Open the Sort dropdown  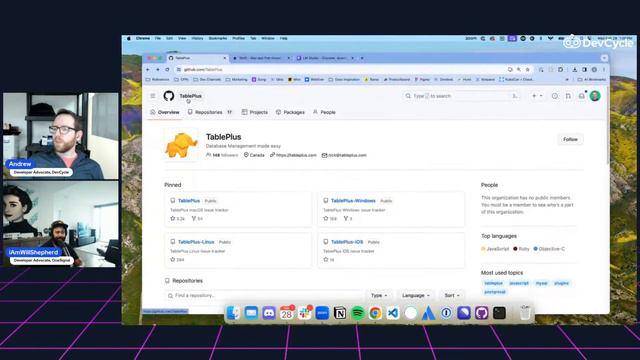(451, 295)
